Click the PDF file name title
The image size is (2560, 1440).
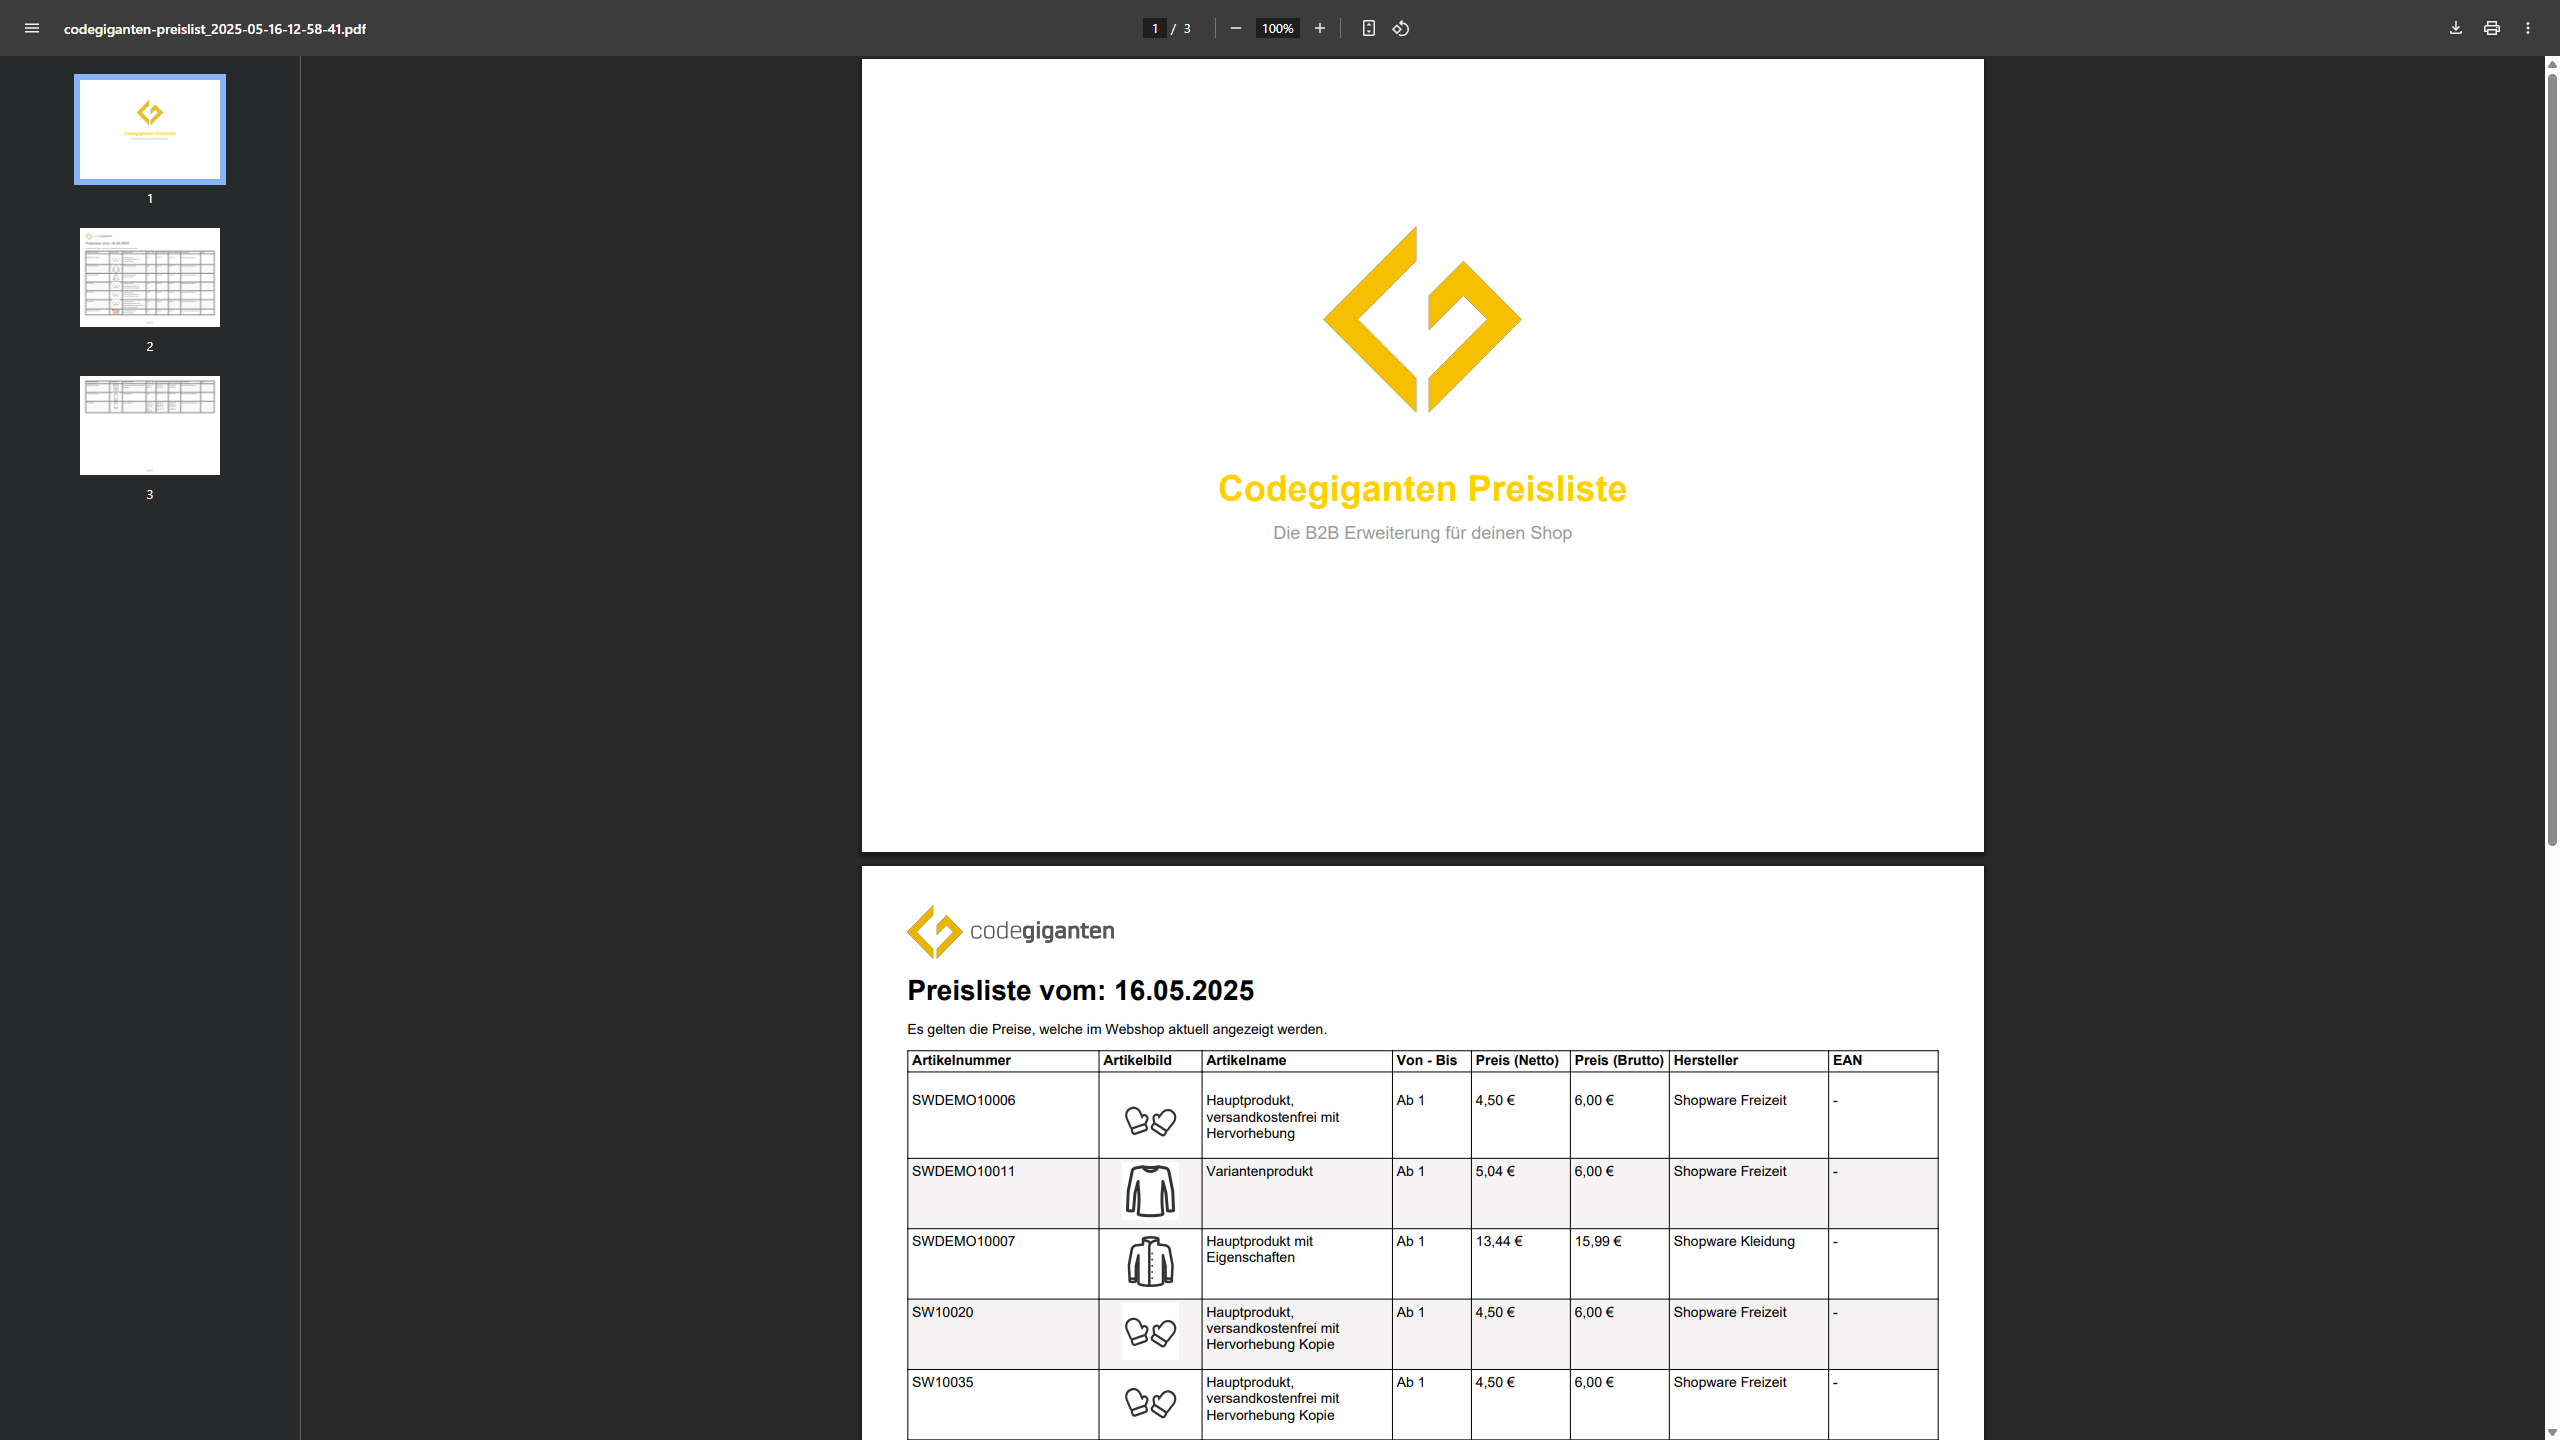coord(215,29)
